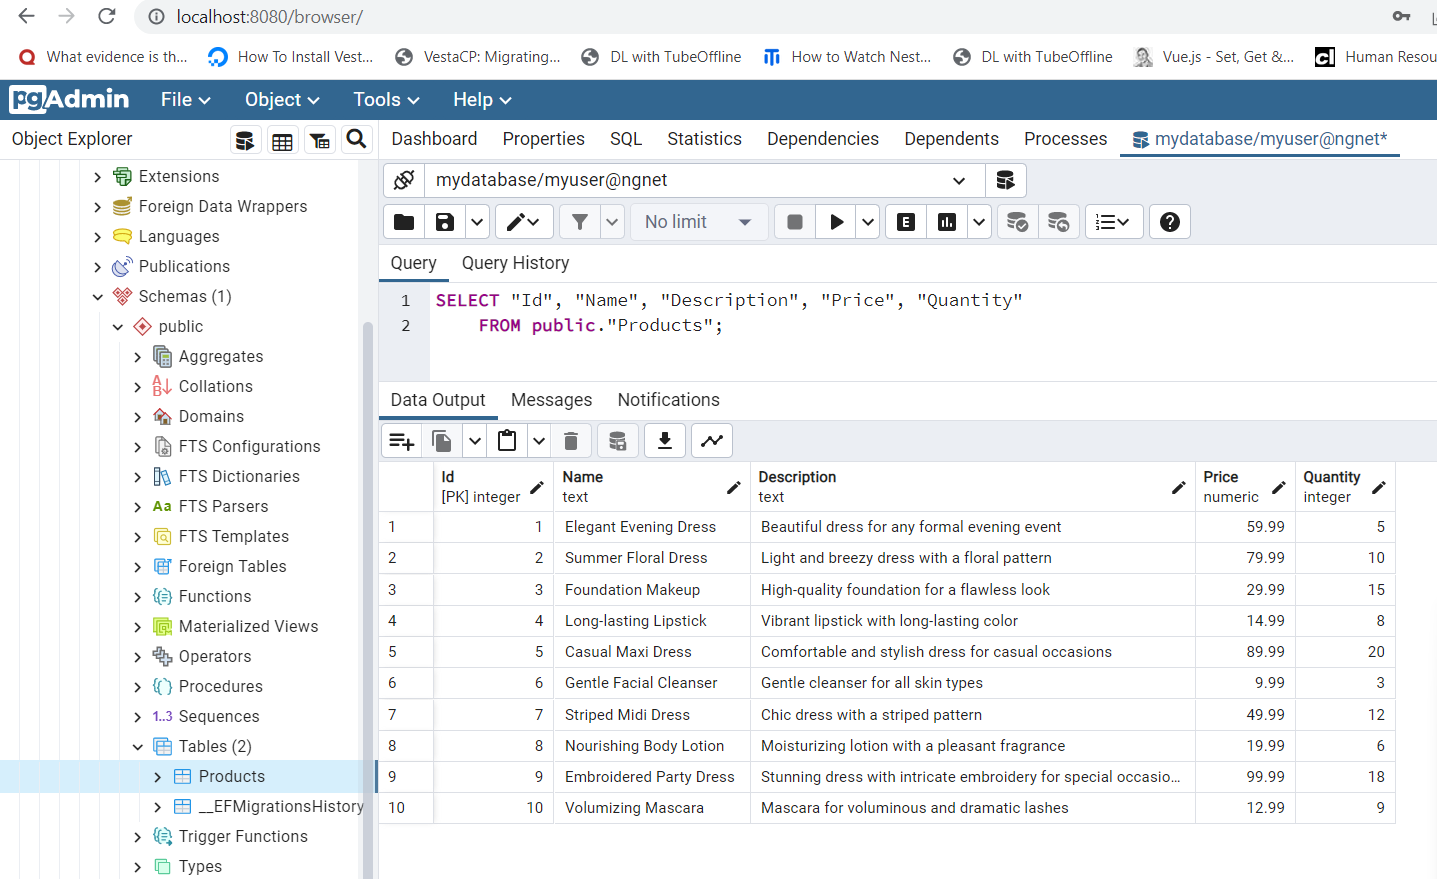Image resolution: width=1437 pixels, height=879 pixels.
Task: Click the Open file folder icon
Action: (x=404, y=222)
